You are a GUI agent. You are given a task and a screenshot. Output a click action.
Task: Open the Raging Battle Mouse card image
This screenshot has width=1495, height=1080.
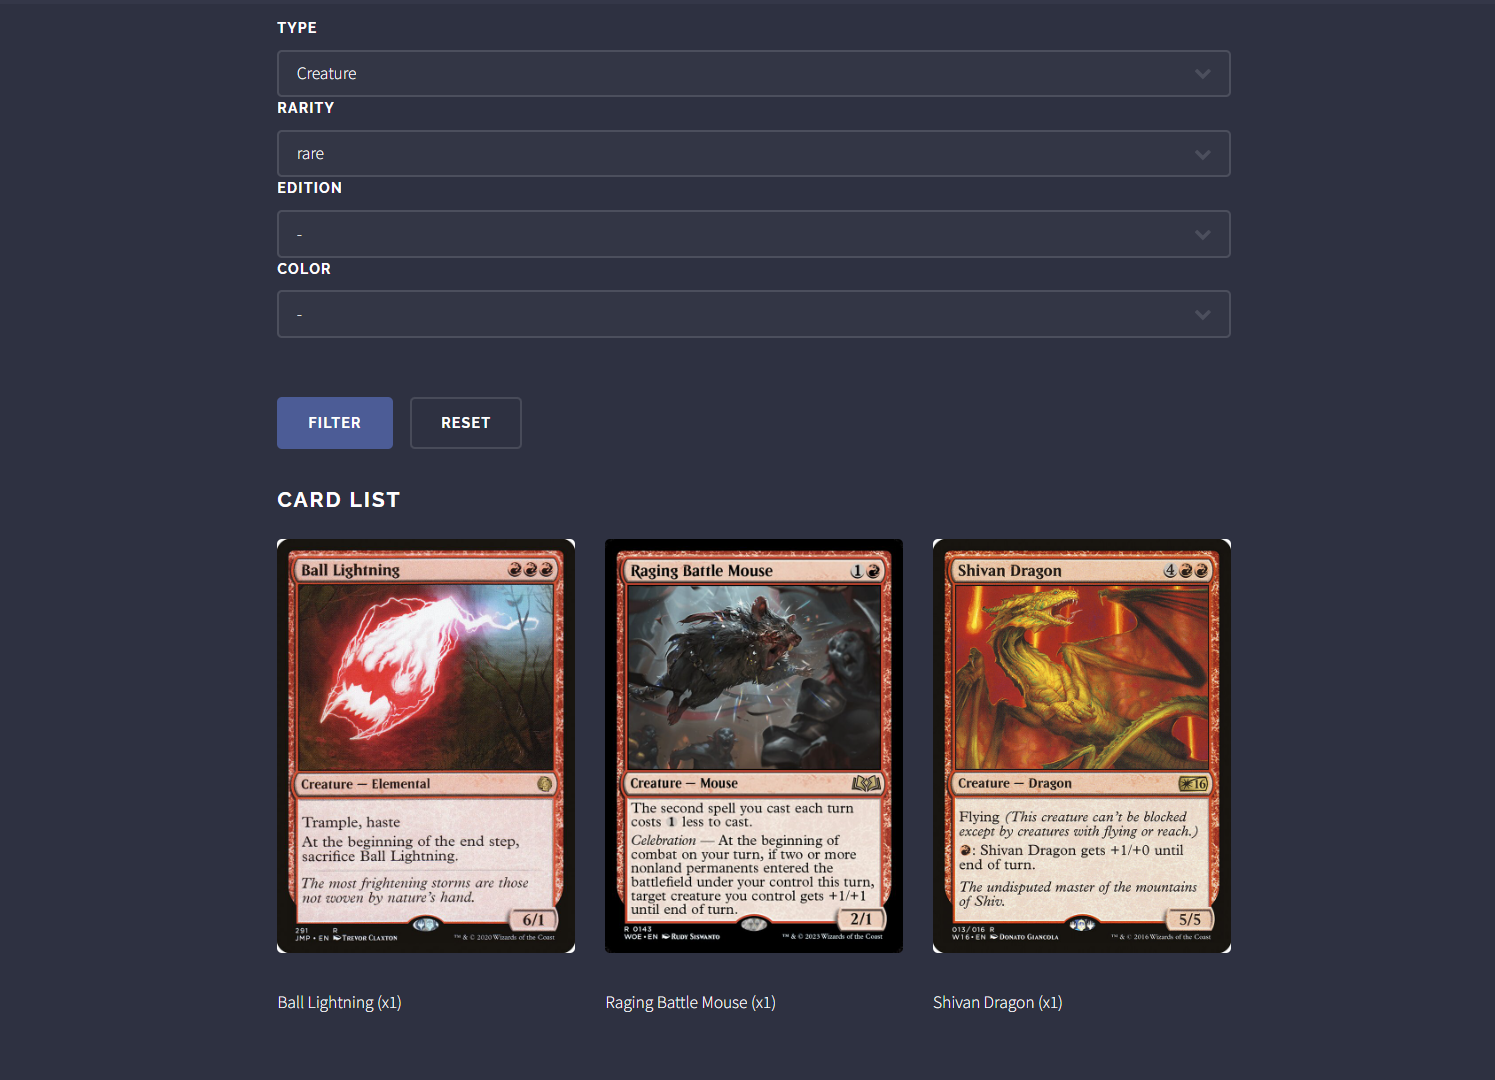(754, 746)
